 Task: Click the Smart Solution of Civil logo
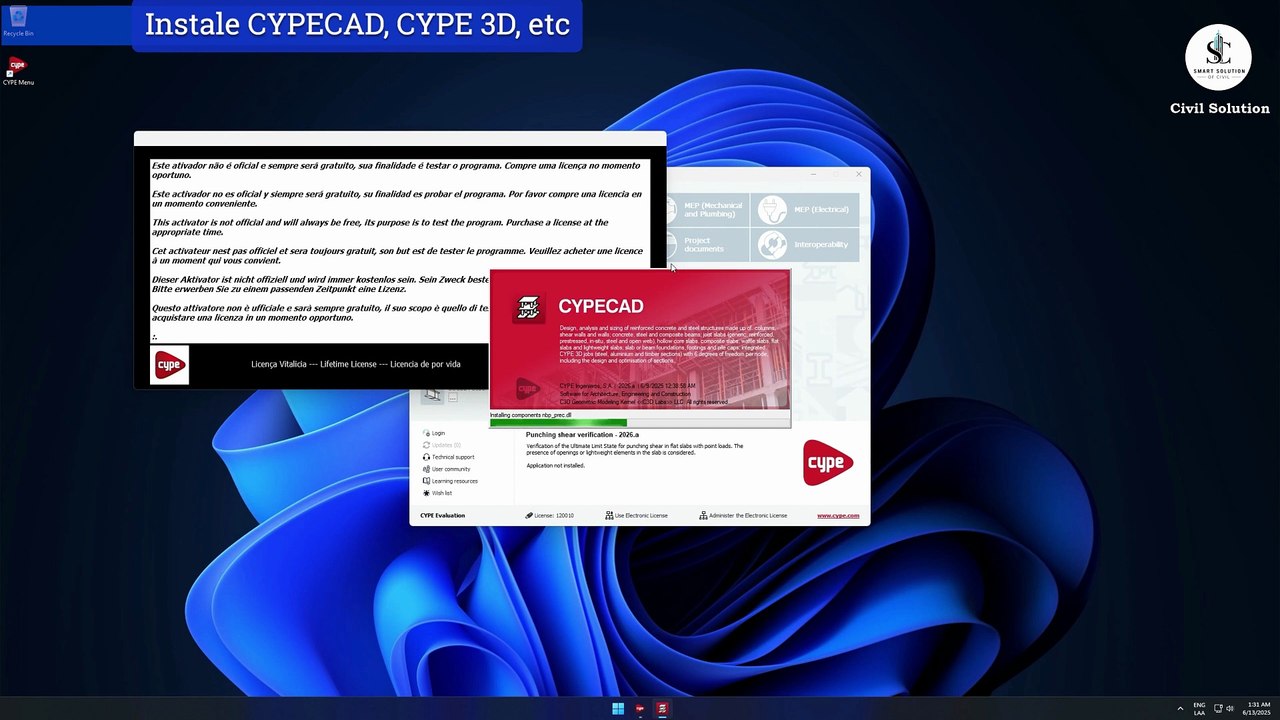pyautogui.click(x=1218, y=58)
